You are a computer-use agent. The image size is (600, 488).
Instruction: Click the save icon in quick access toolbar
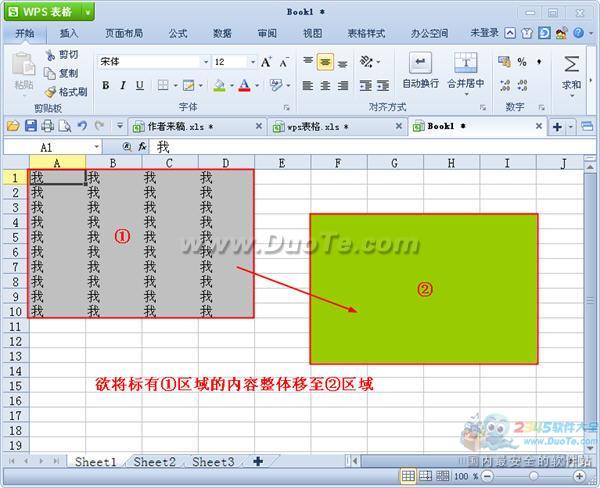31,126
